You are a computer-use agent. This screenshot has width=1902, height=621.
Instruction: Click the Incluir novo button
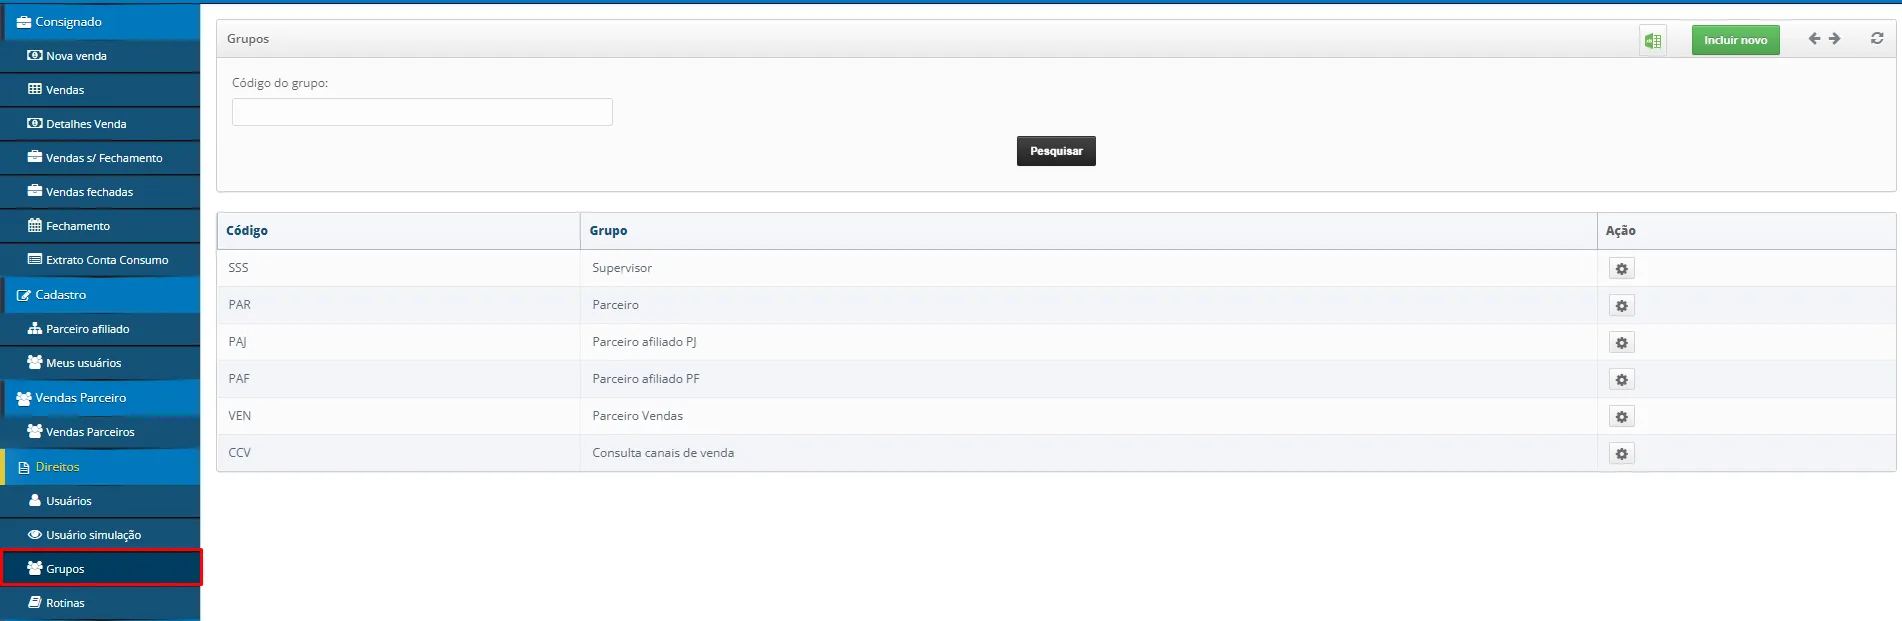[x=1735, y=40]
